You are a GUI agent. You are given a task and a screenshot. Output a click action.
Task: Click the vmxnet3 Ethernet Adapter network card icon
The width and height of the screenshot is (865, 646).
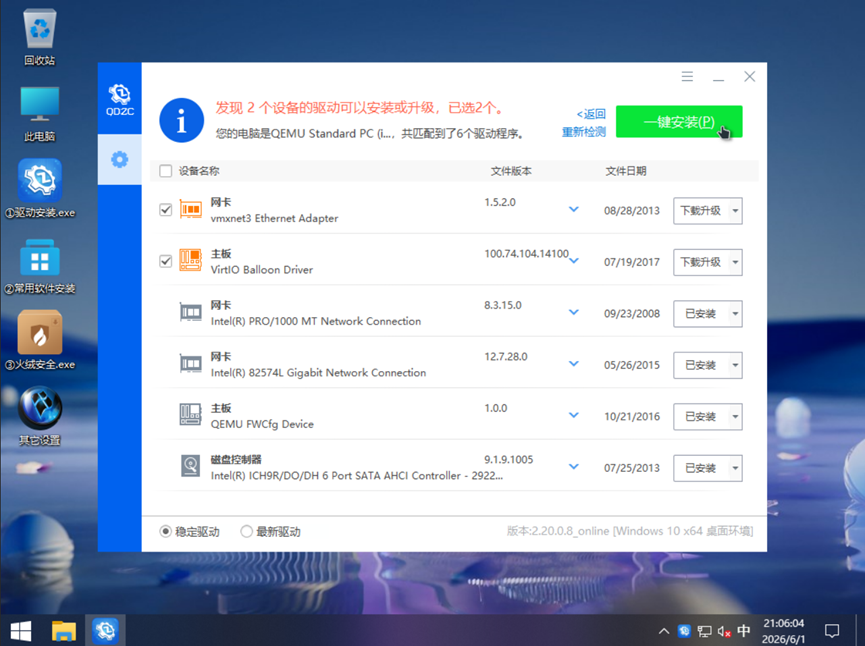click(190, 210)
